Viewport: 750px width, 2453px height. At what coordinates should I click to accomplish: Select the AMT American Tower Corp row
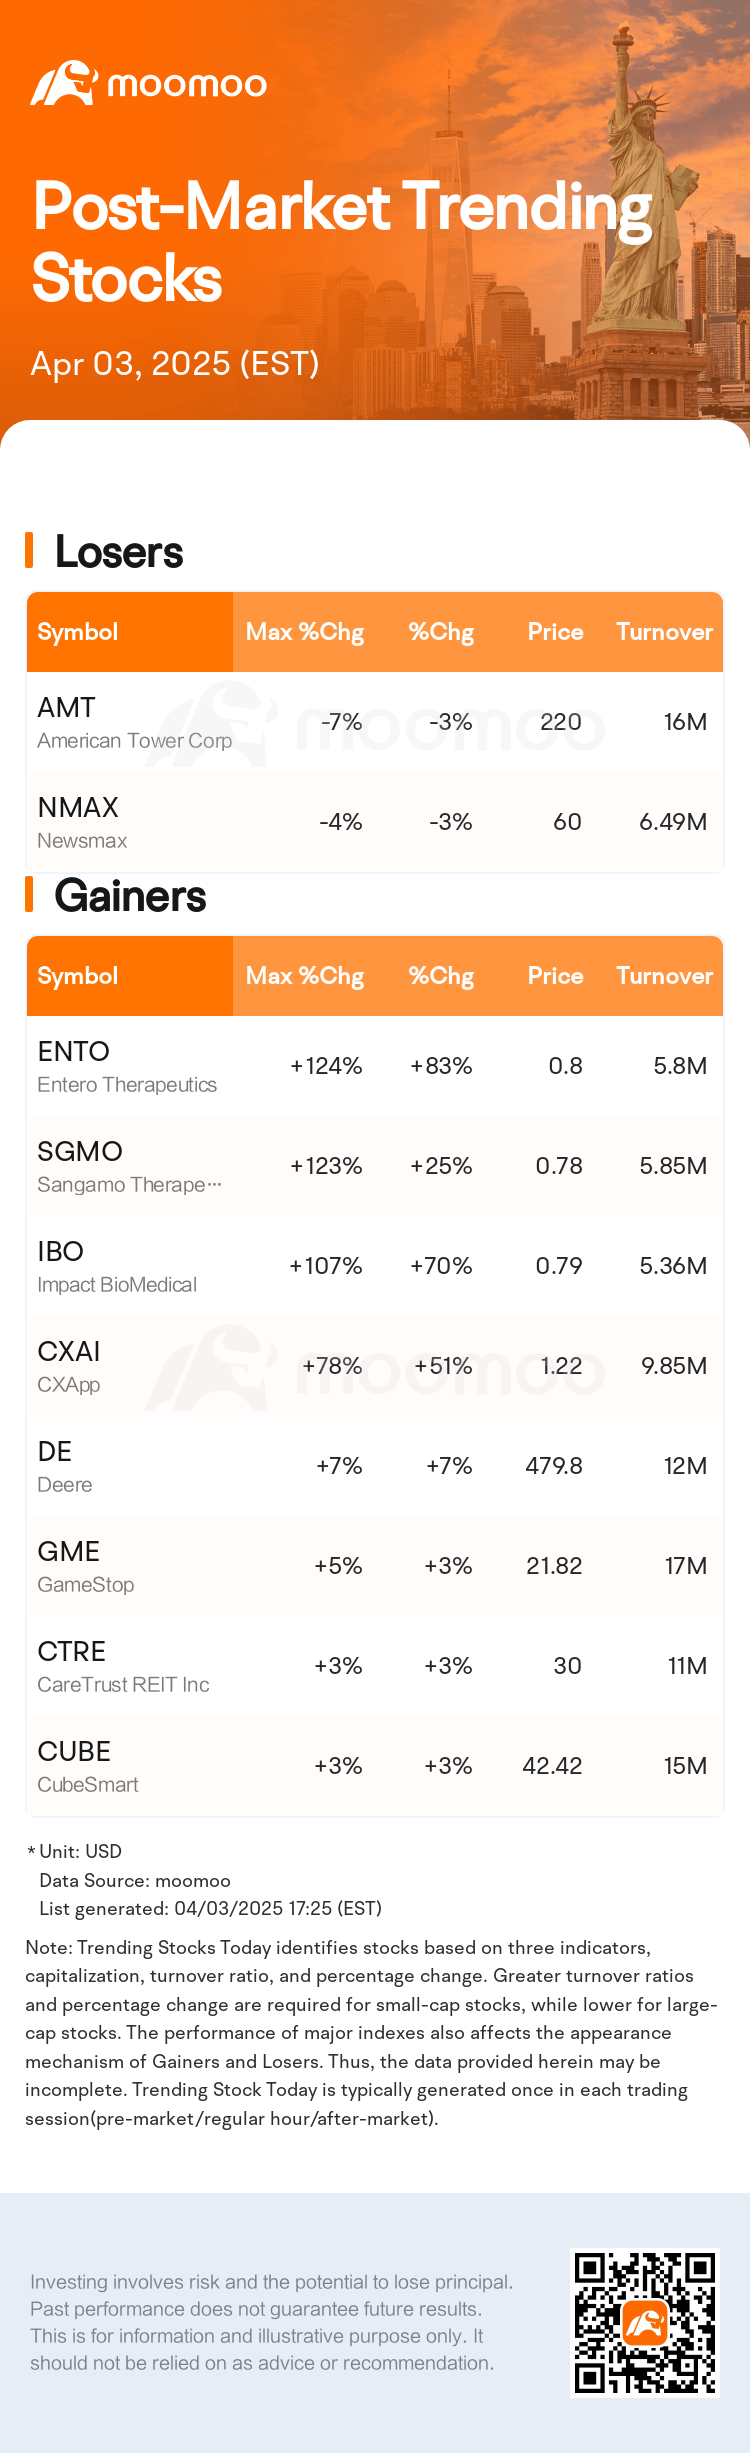(x=375, y=722)
